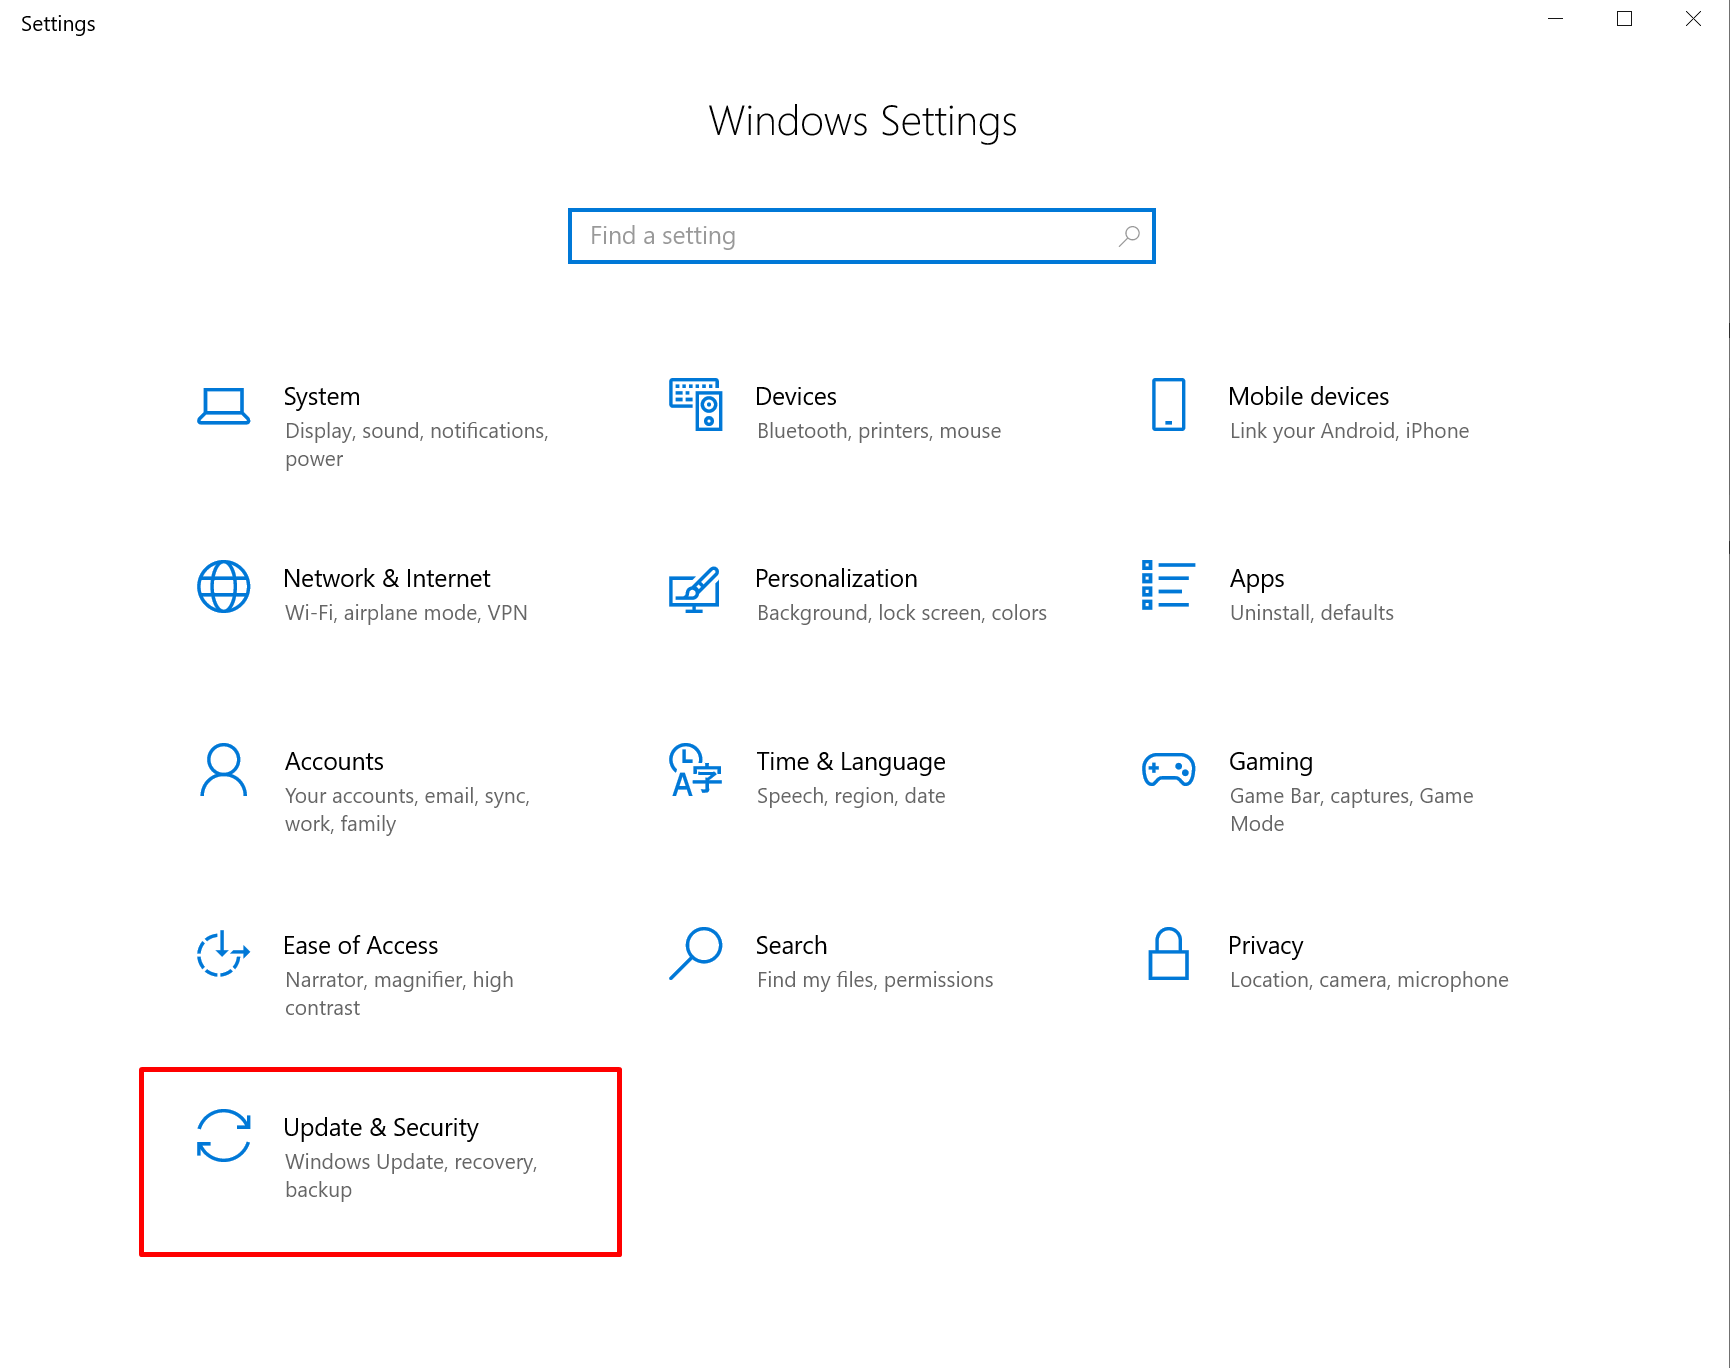The width and height of the screenshot is (1730, 1368).
Task: Select the Network & Internet globe icon
Action: click(x=223, y=587)
